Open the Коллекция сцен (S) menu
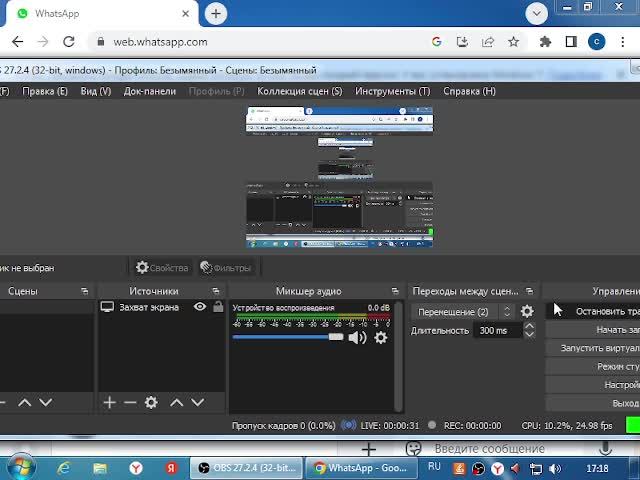 pos(300,91)
